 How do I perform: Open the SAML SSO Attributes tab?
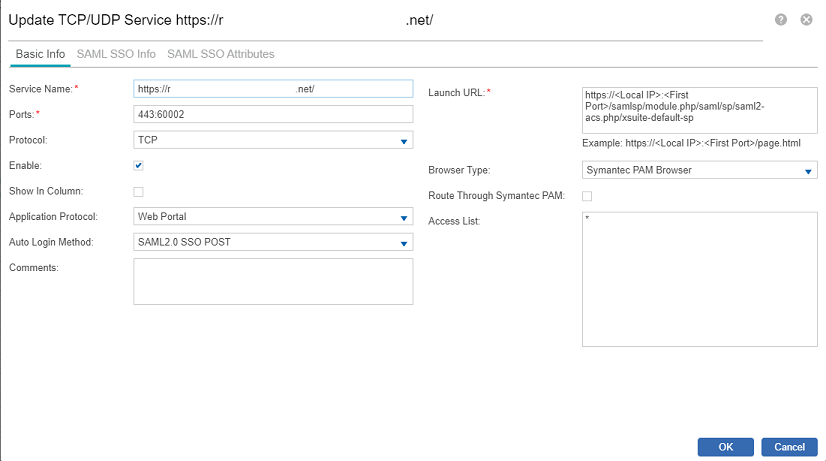click(220, 54)
